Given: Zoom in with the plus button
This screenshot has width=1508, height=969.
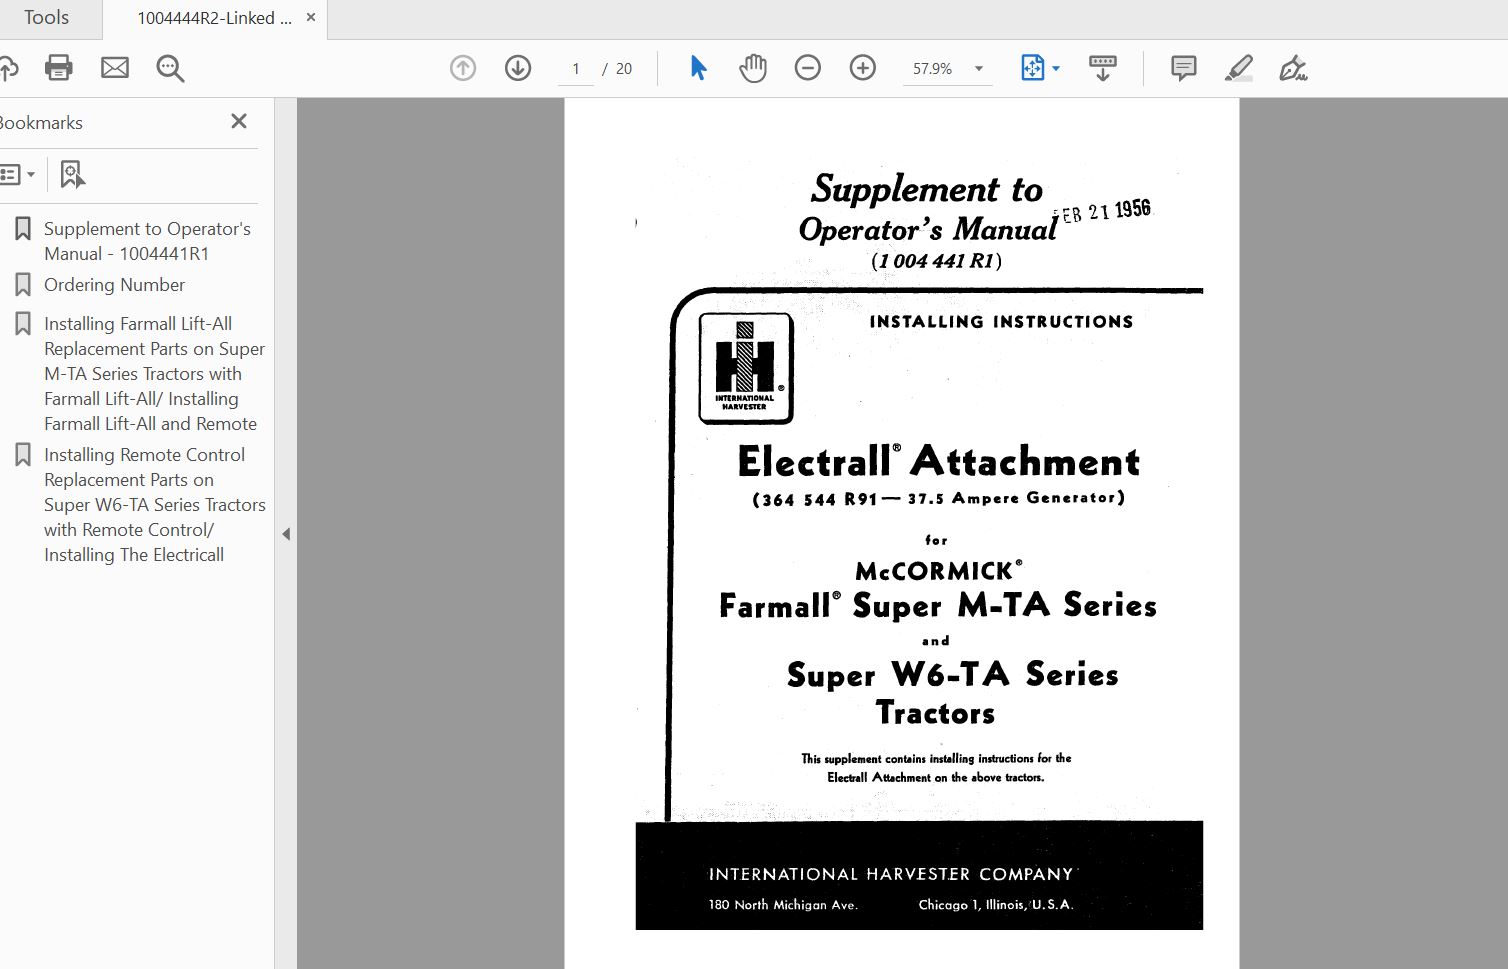Looking at the screenshot, I should pyautogui.click(x=863, y=68).
